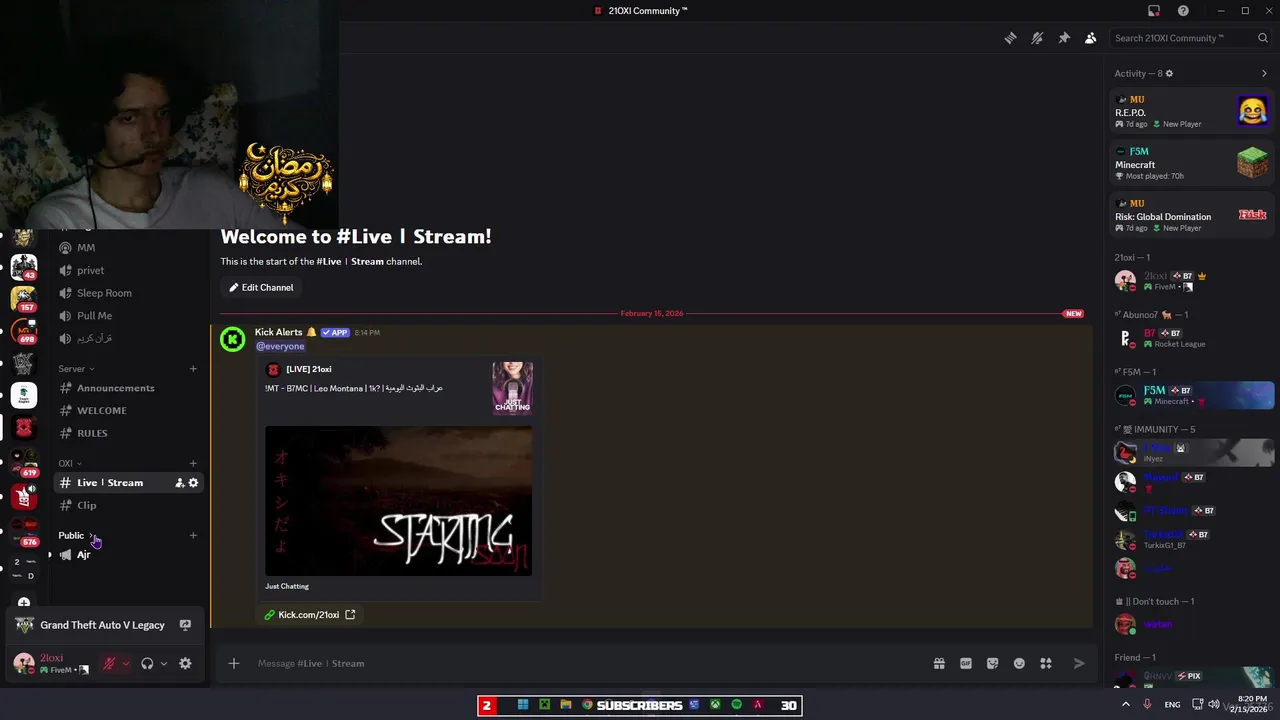
Task: Open the inbox icon in title bar
Action: 1153,11
